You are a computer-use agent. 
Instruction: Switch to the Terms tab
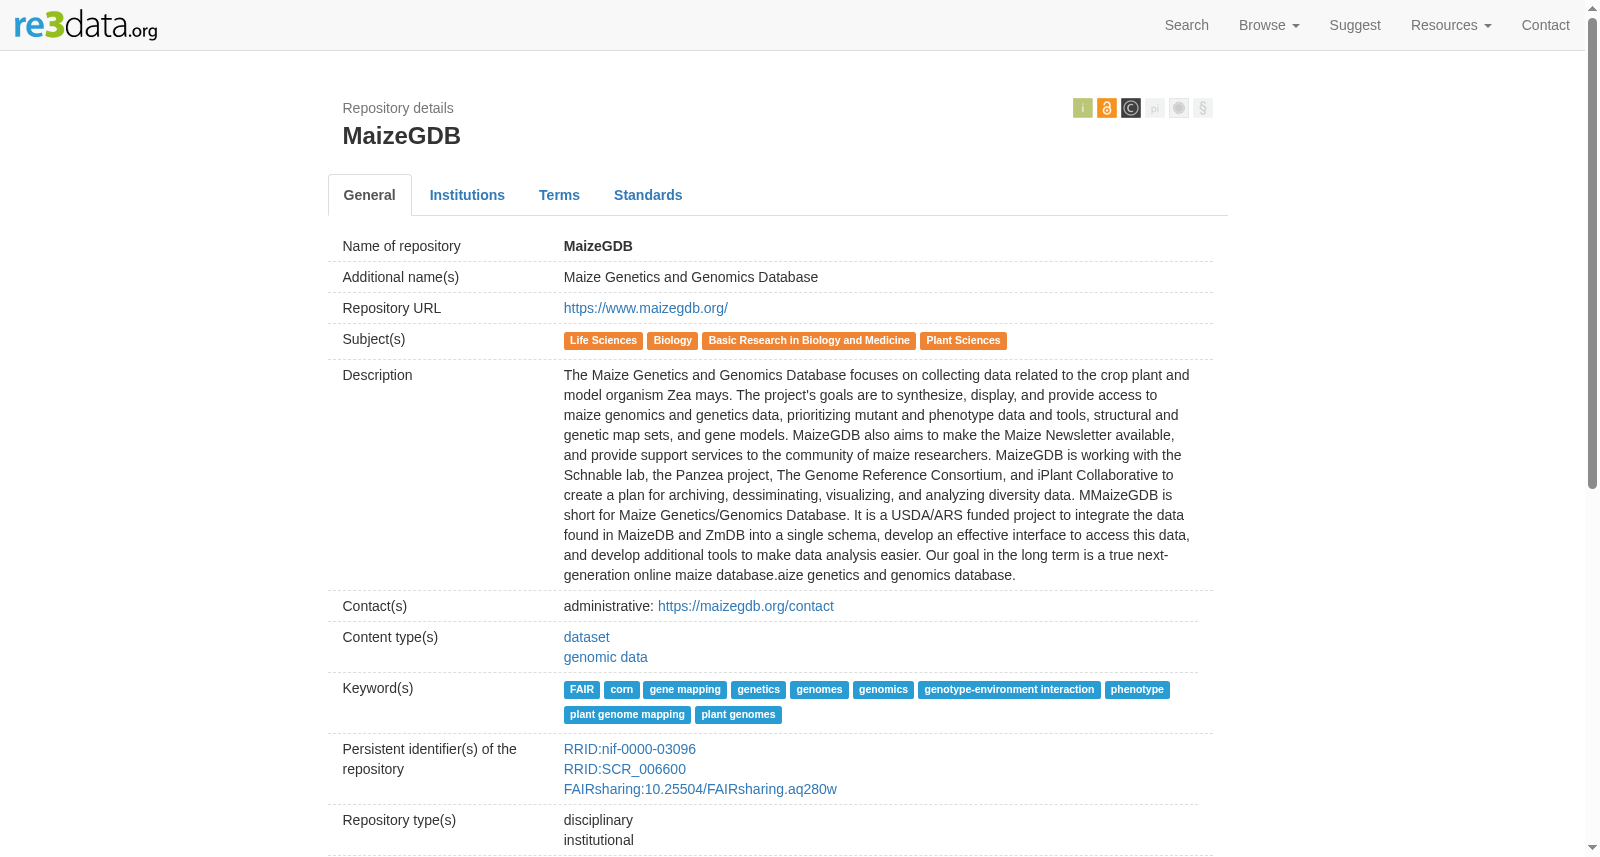click(559, 195)
